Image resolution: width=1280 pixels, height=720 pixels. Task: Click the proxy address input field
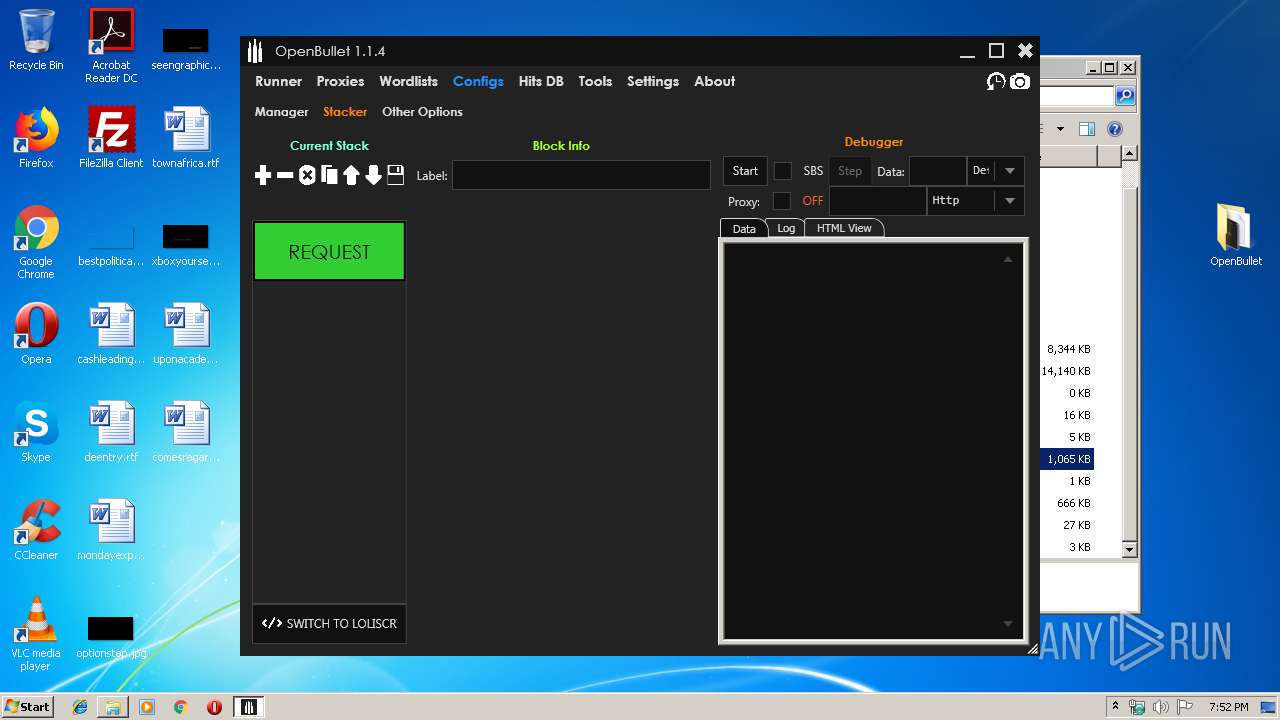coord(878,201)
